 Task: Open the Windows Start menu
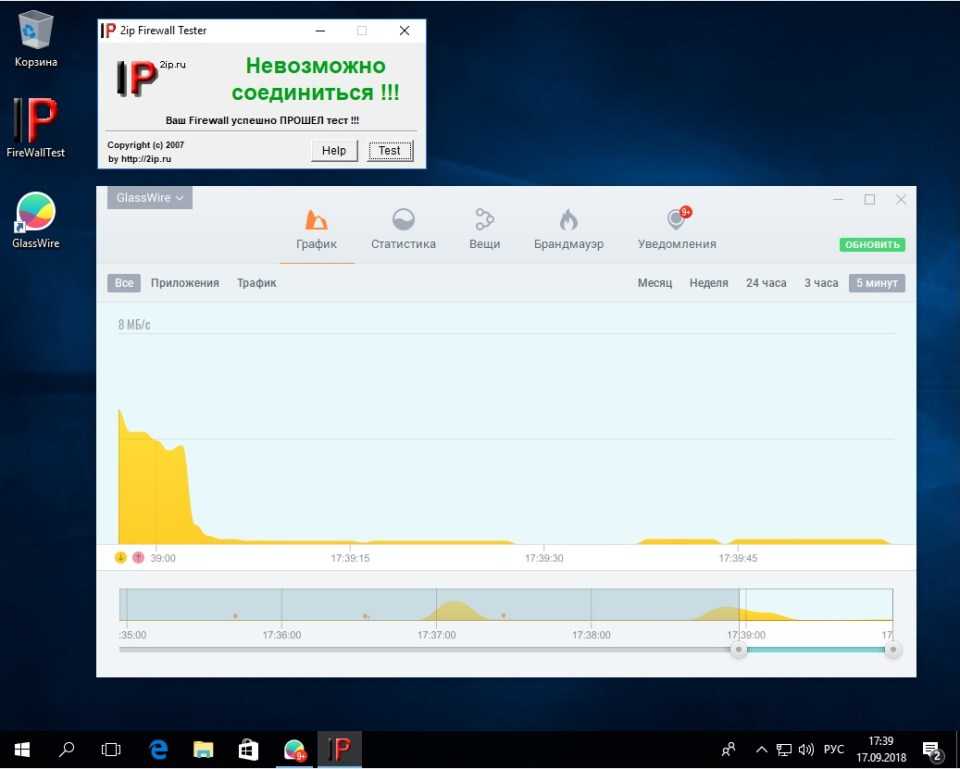(22, 749)
